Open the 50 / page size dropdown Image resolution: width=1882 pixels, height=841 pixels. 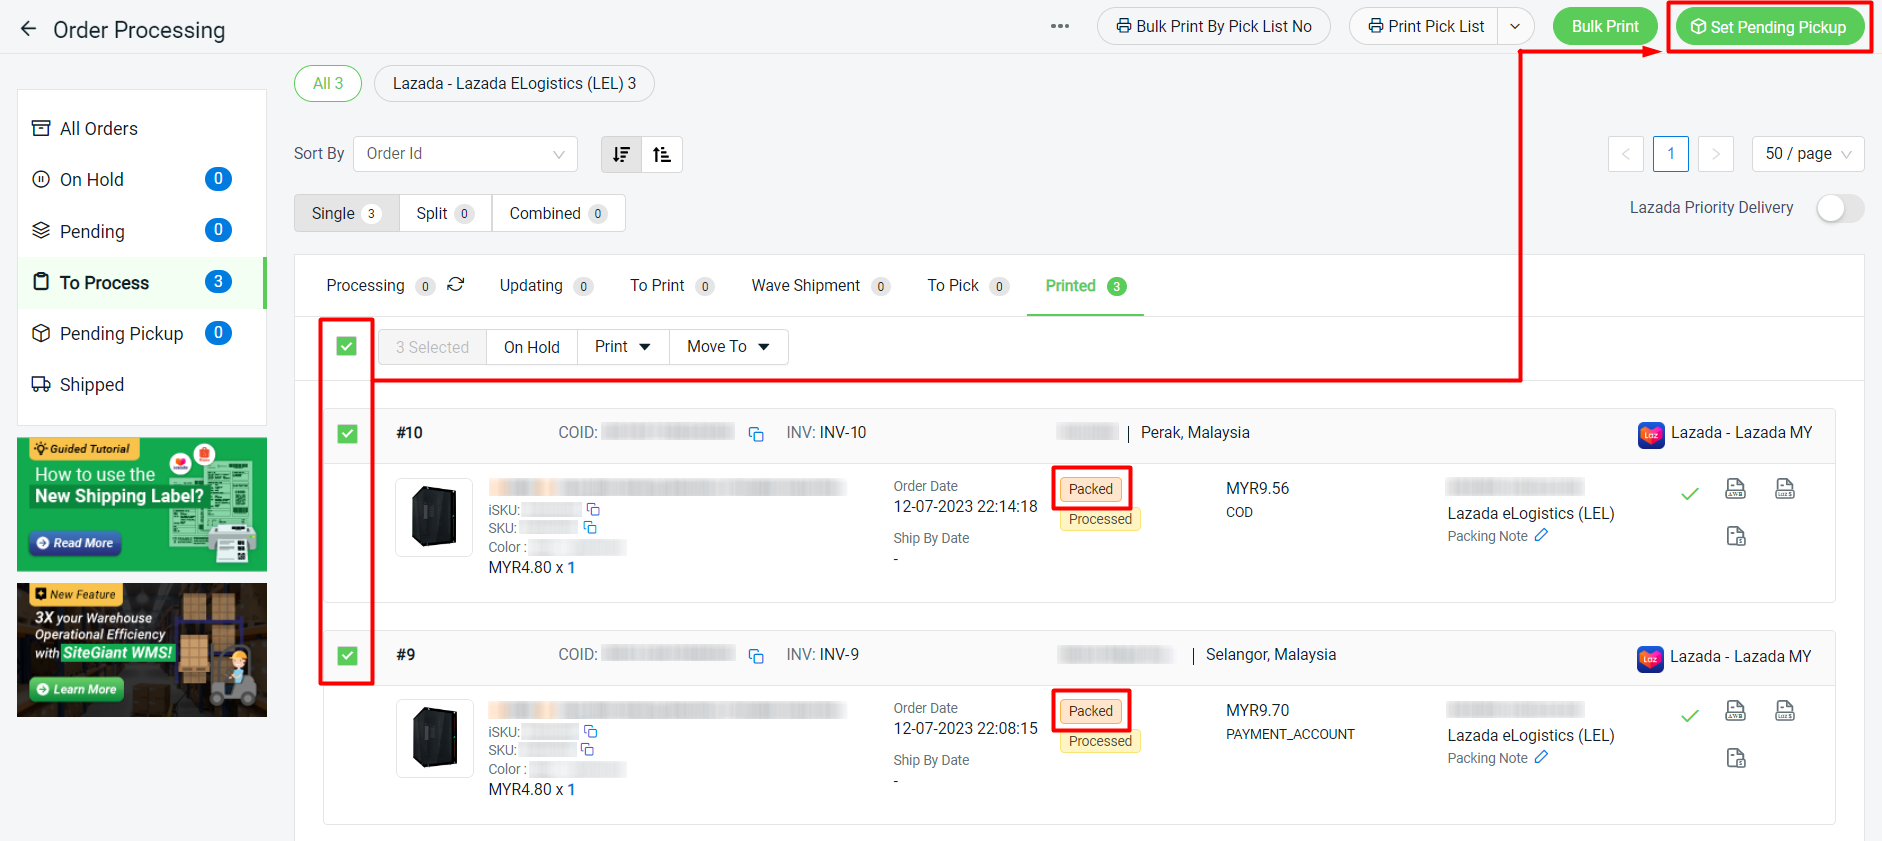tap(1807, 154)
